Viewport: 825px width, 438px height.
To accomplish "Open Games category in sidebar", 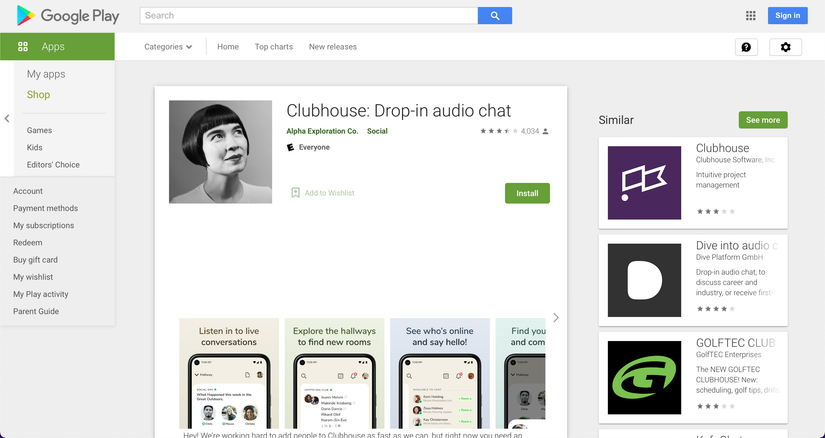I will [39, 130].
